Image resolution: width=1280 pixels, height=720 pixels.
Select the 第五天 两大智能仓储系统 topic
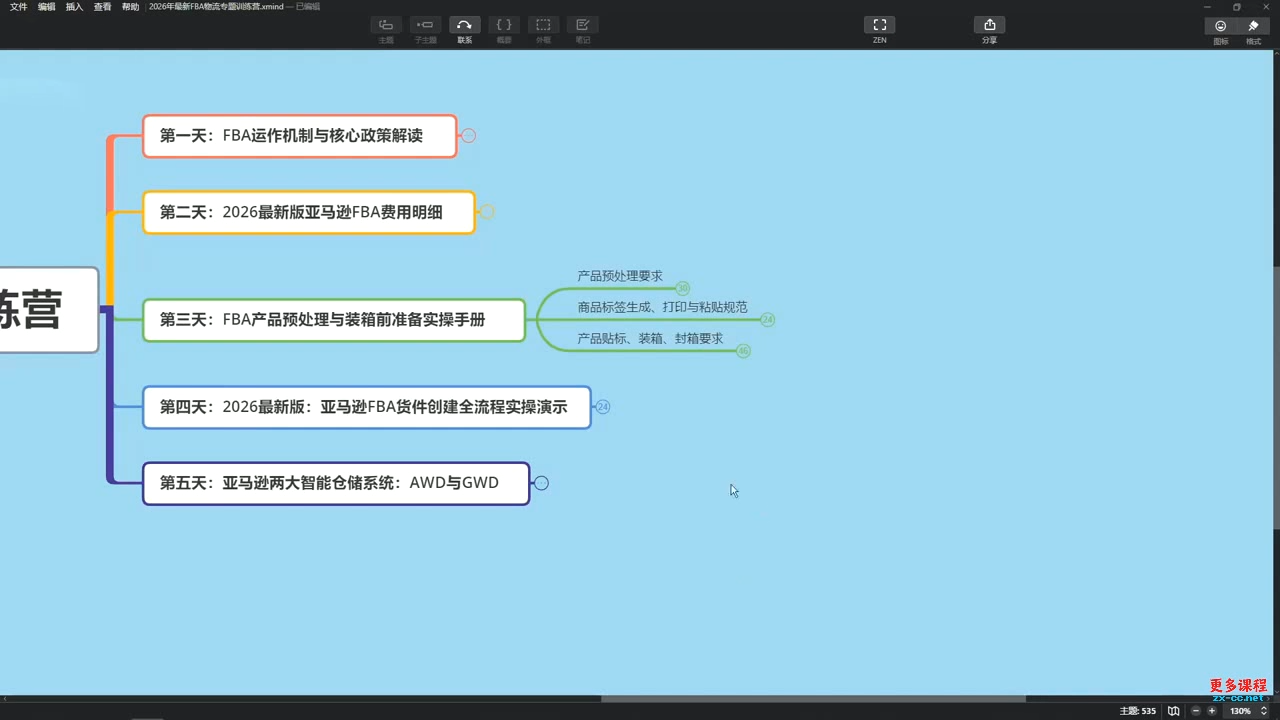click(336, 483)
